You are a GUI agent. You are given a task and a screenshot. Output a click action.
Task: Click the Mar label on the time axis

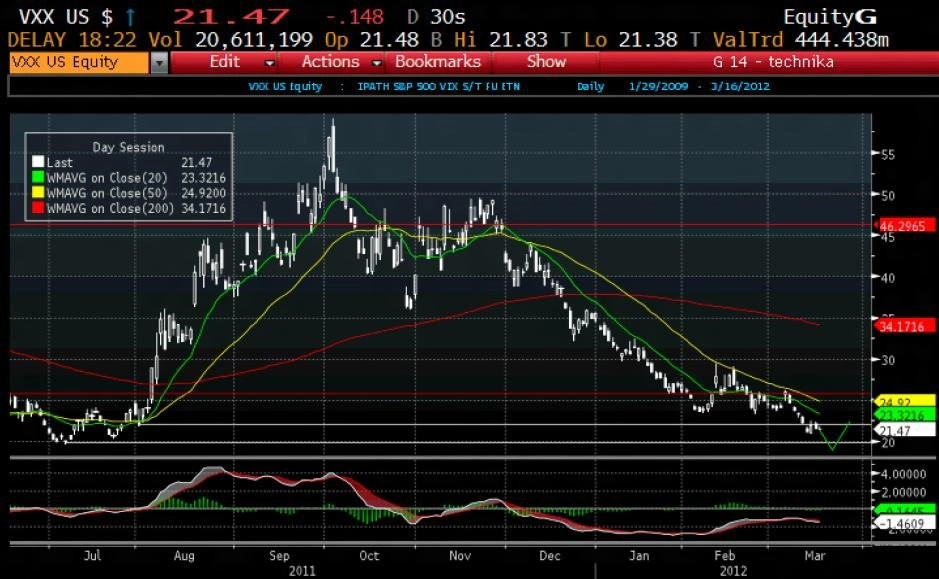(814, 556)
